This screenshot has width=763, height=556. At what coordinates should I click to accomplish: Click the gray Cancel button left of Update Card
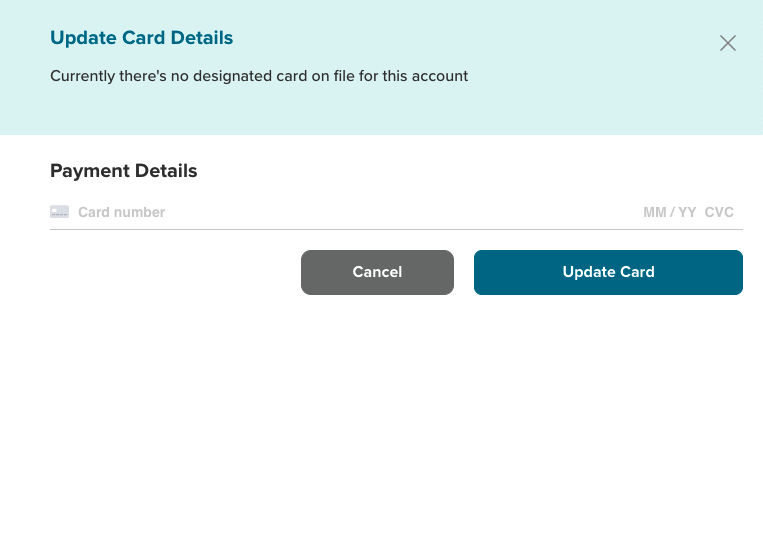(377, 272)
